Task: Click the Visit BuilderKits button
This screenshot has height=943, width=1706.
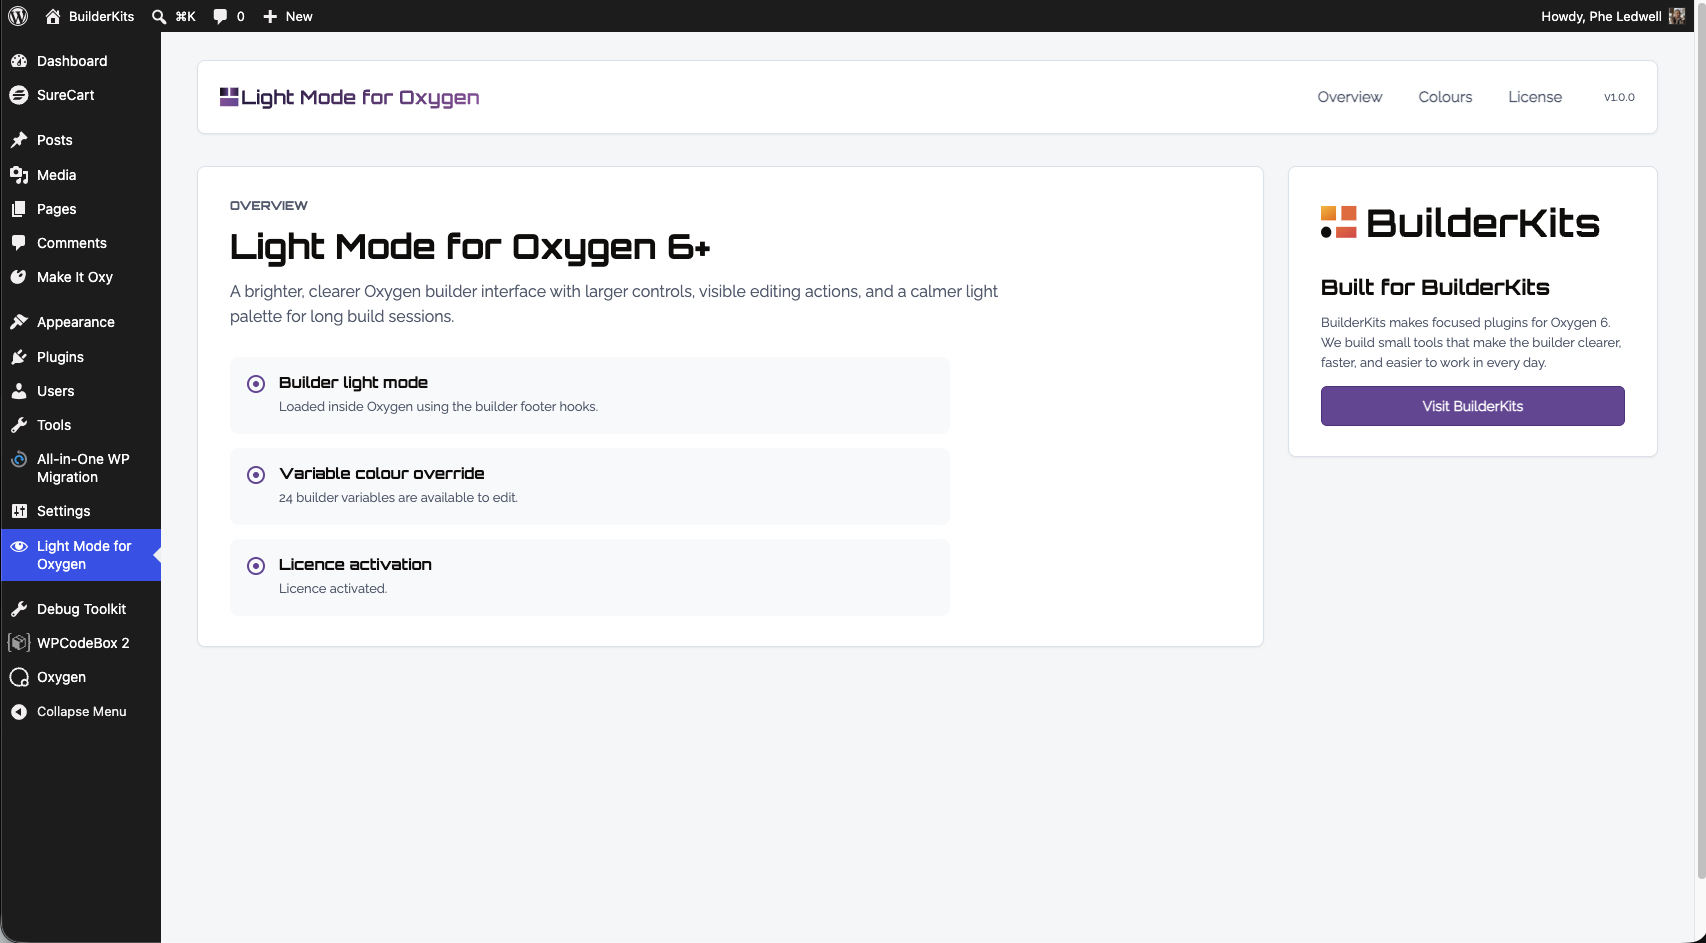Action: click(x=1472, y=406)
